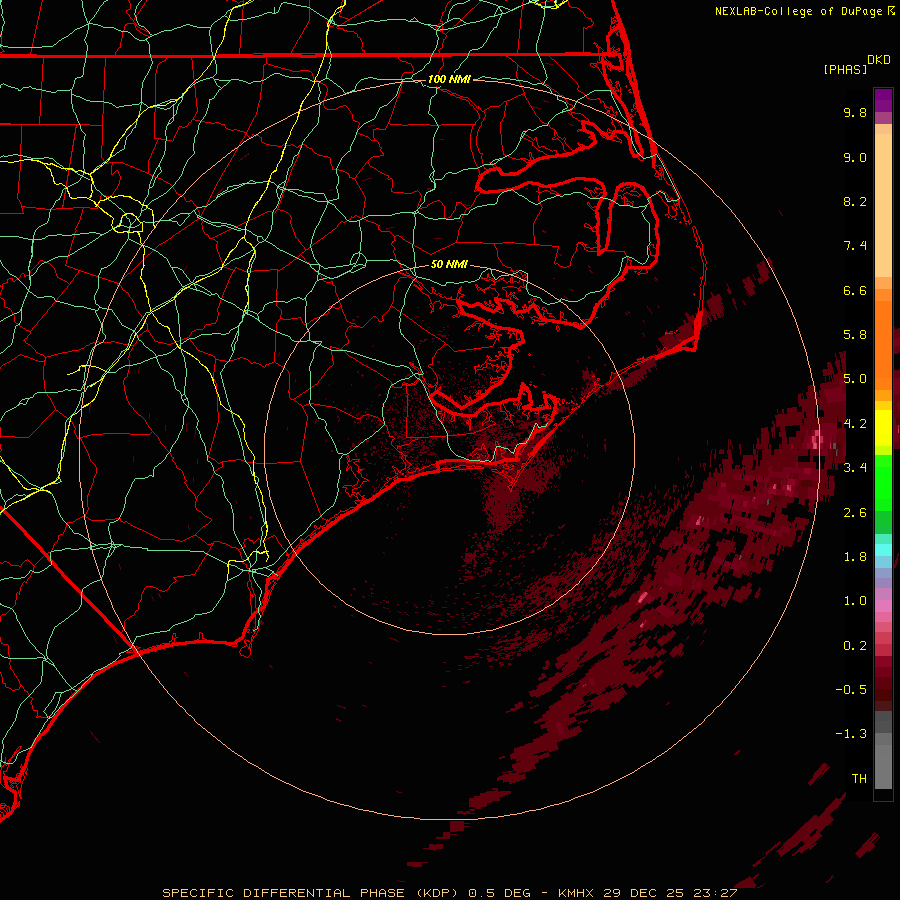
Task: Click the 8.2 value on color scale
Action: pos(855,201)
